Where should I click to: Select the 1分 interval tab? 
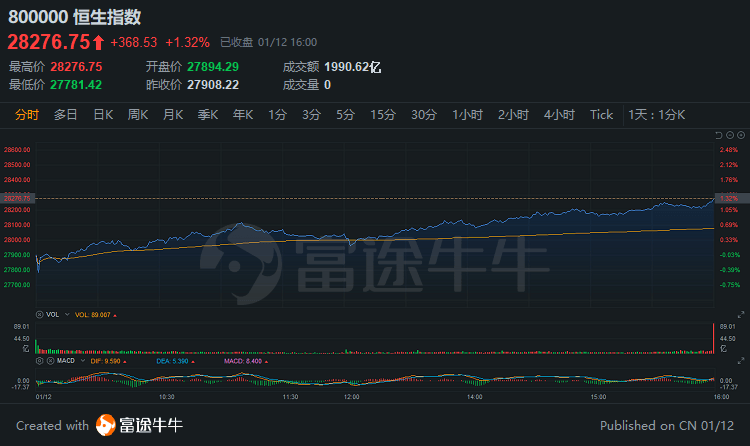coord(277,115)
